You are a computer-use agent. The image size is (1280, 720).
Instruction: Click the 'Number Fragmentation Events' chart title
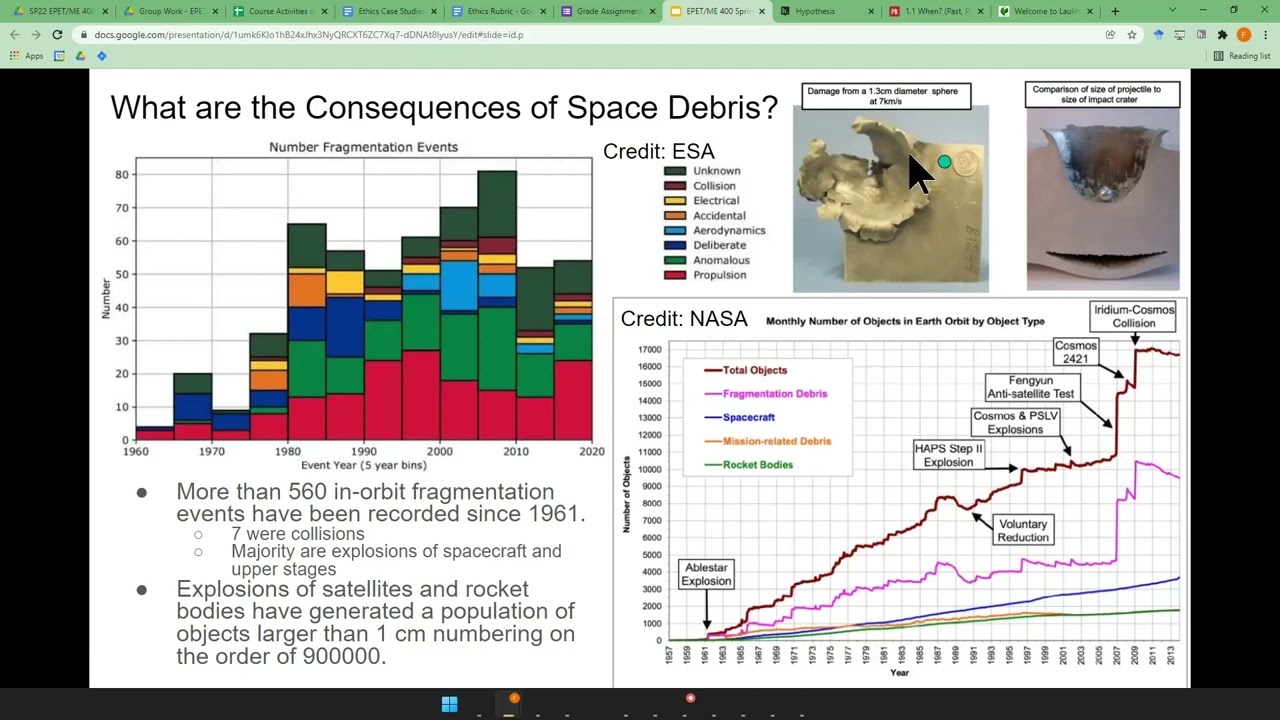point(363,147)
